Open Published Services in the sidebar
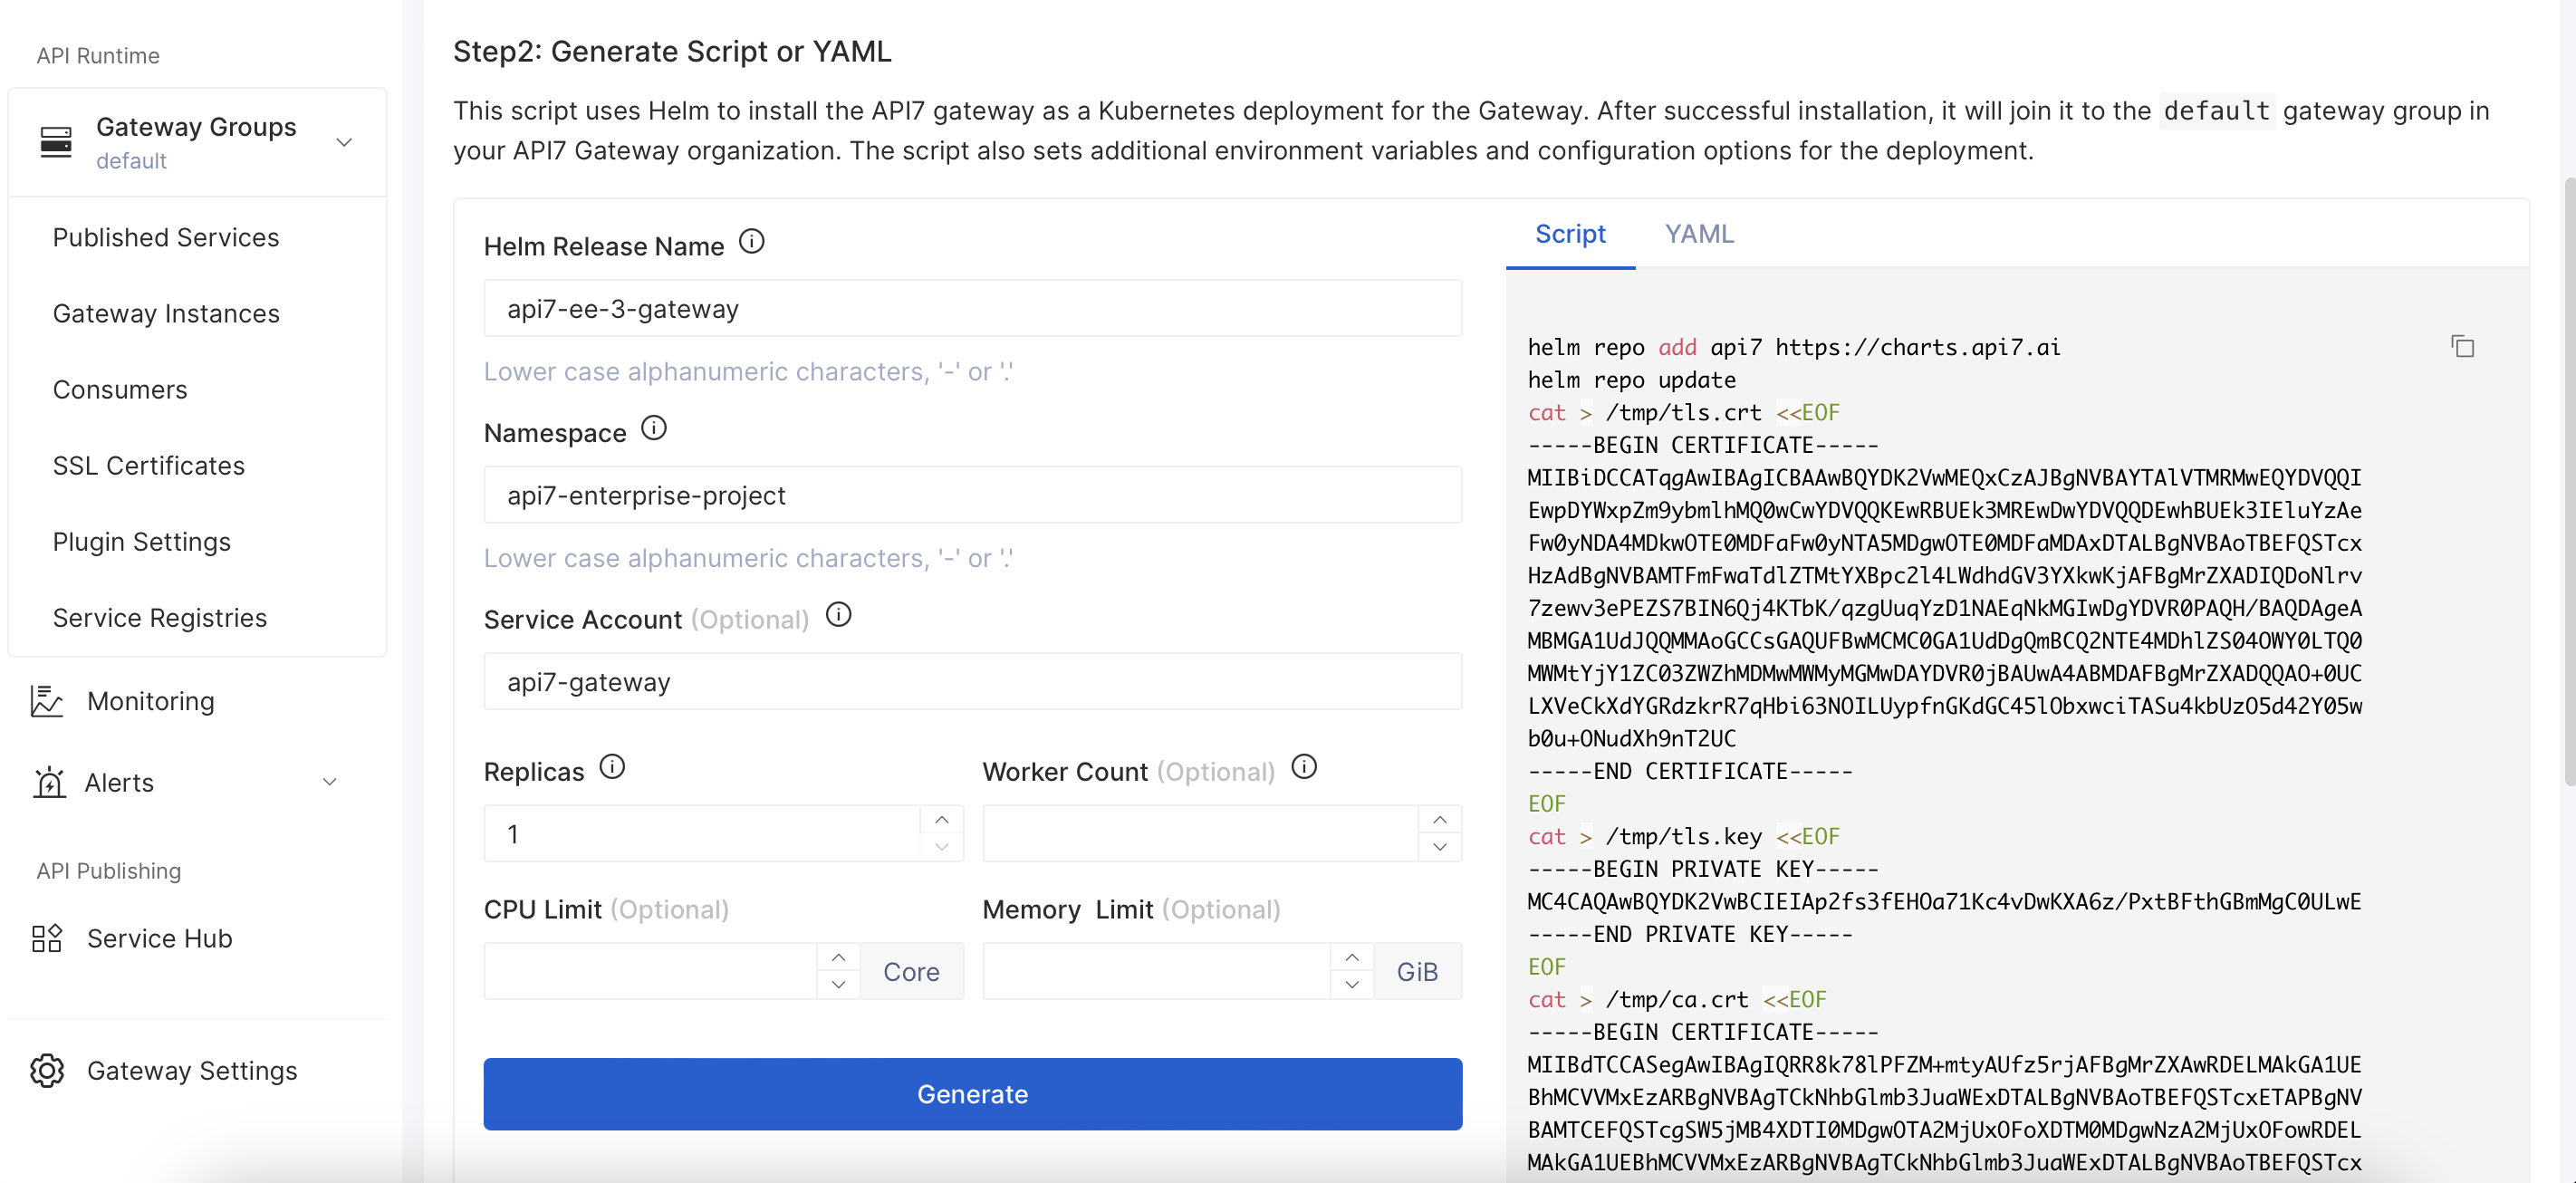The height and width of the screenshot is (1183, 2576). (x=166, y=237)
